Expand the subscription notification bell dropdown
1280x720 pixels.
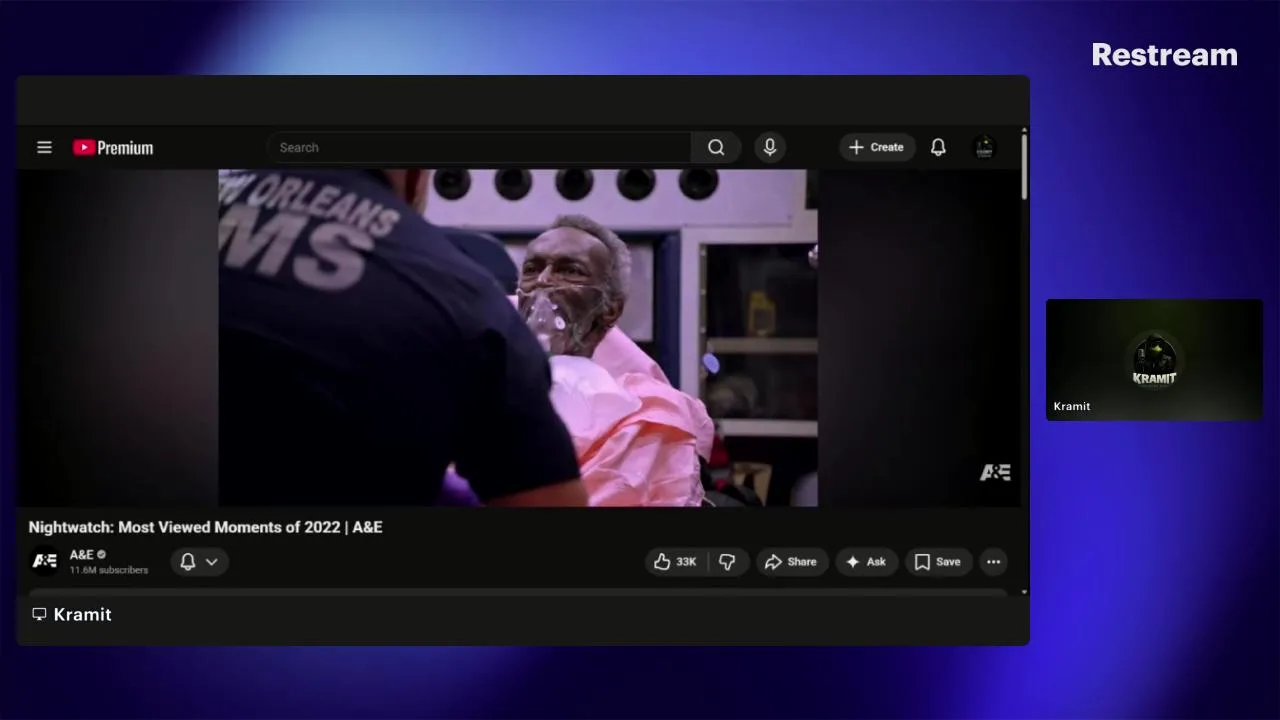pos(199,562)
